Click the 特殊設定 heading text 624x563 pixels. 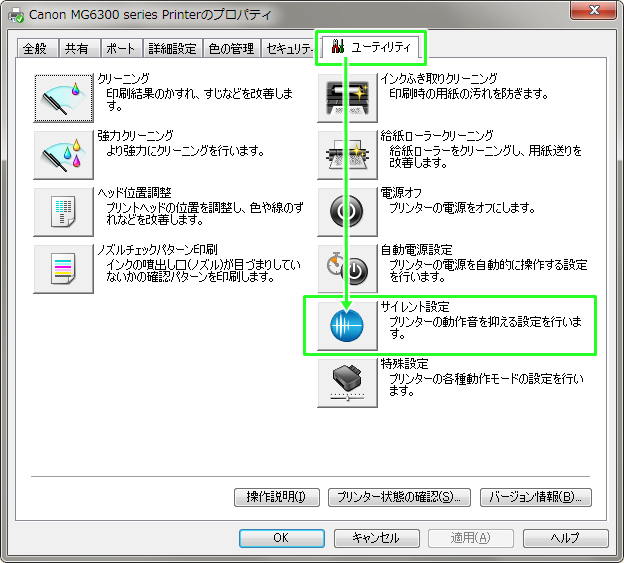point(404,364)
